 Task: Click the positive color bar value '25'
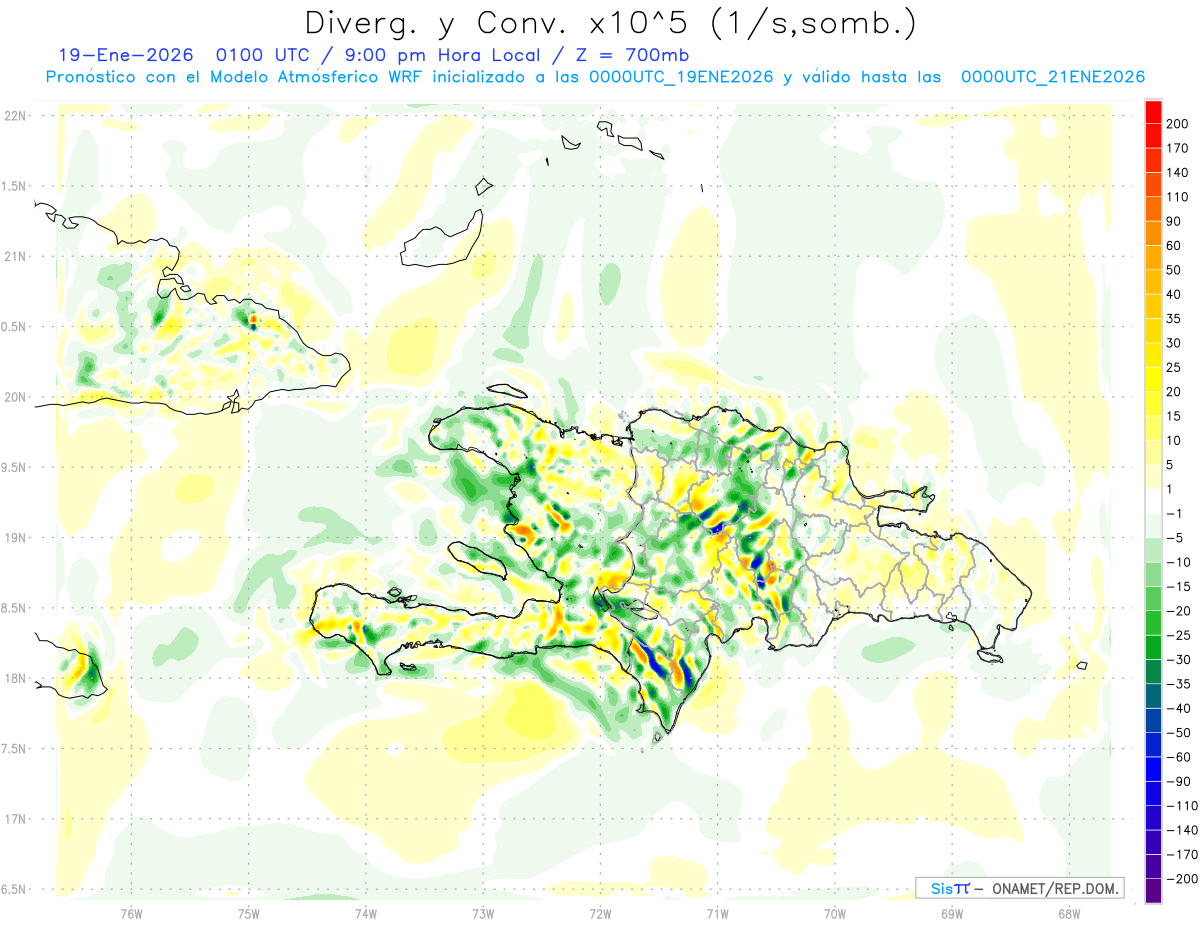pos(1174,368)
